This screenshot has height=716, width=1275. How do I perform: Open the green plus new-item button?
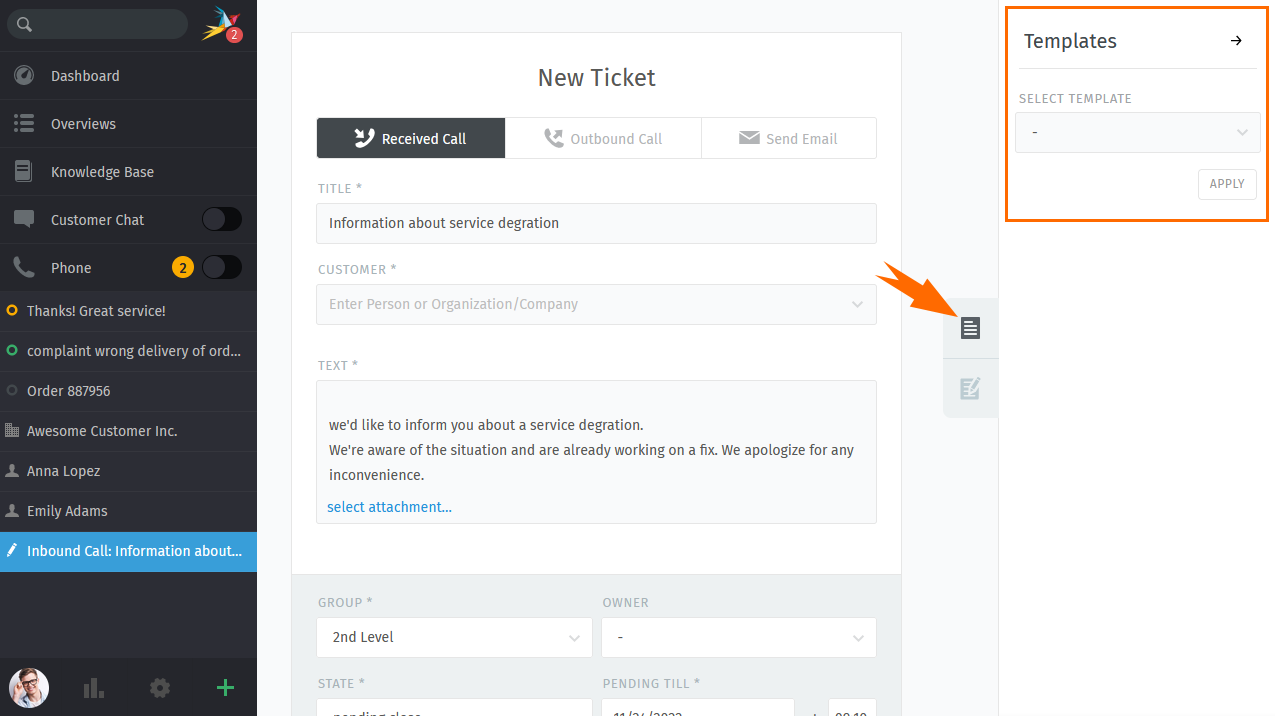point(225,687)
